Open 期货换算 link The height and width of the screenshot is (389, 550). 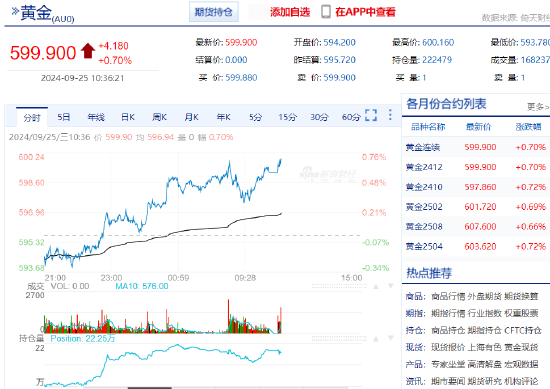521,297
